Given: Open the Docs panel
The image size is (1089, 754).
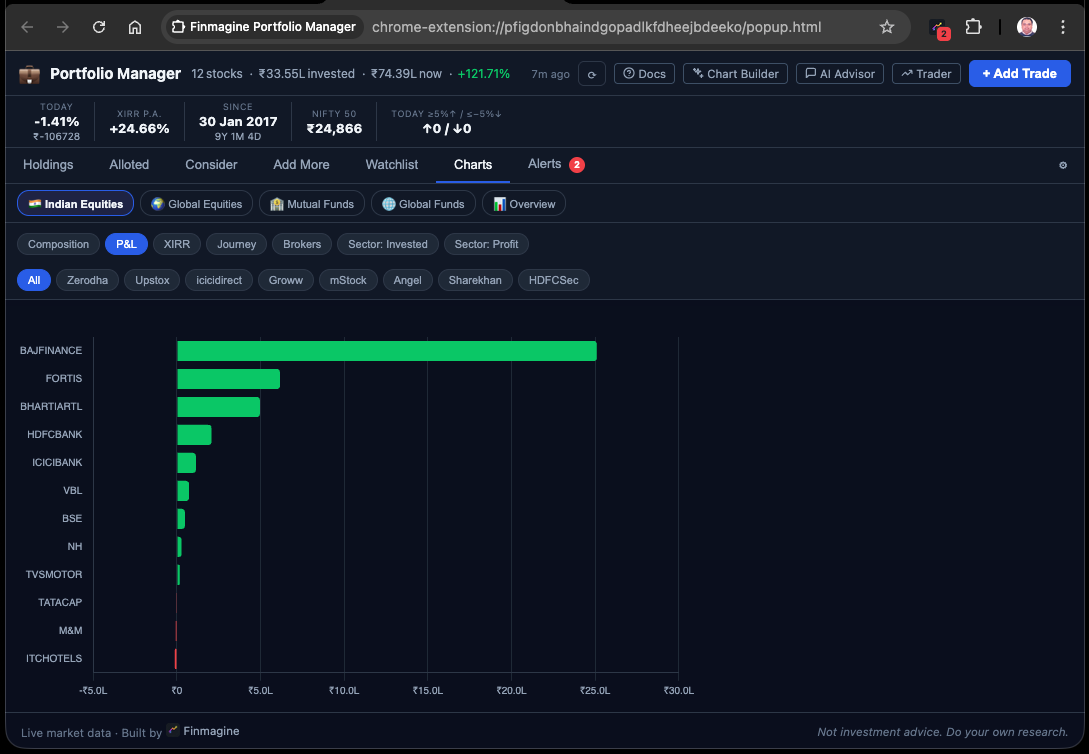Looking at the screenshot, I should coord(644,73).
